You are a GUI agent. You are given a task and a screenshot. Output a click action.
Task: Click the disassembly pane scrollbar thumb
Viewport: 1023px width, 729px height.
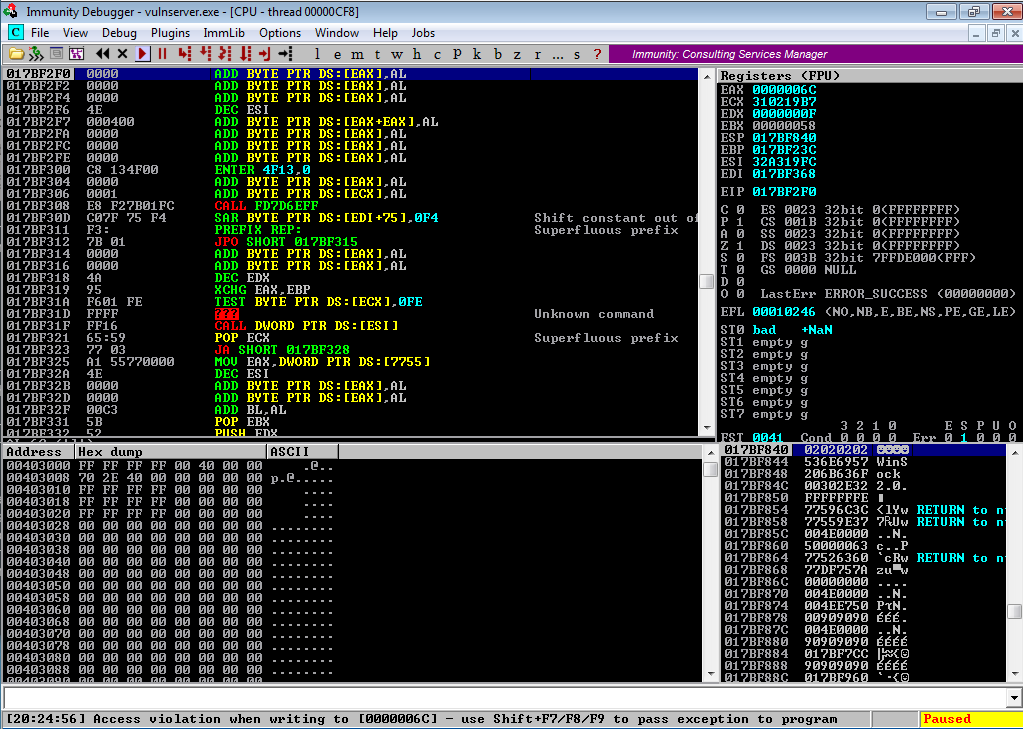tap(707, 281)
